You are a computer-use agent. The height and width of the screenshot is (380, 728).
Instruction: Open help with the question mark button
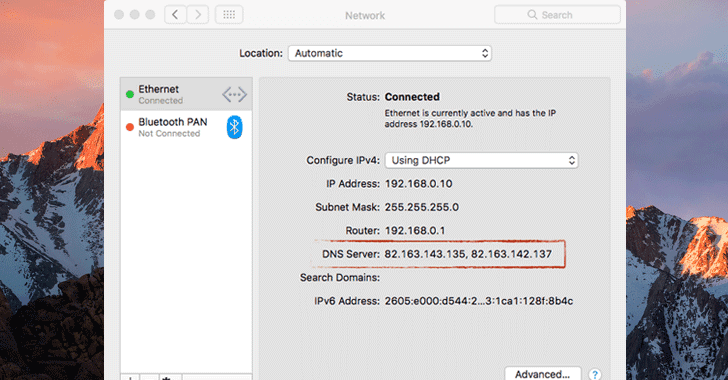(x=595, y=374)
